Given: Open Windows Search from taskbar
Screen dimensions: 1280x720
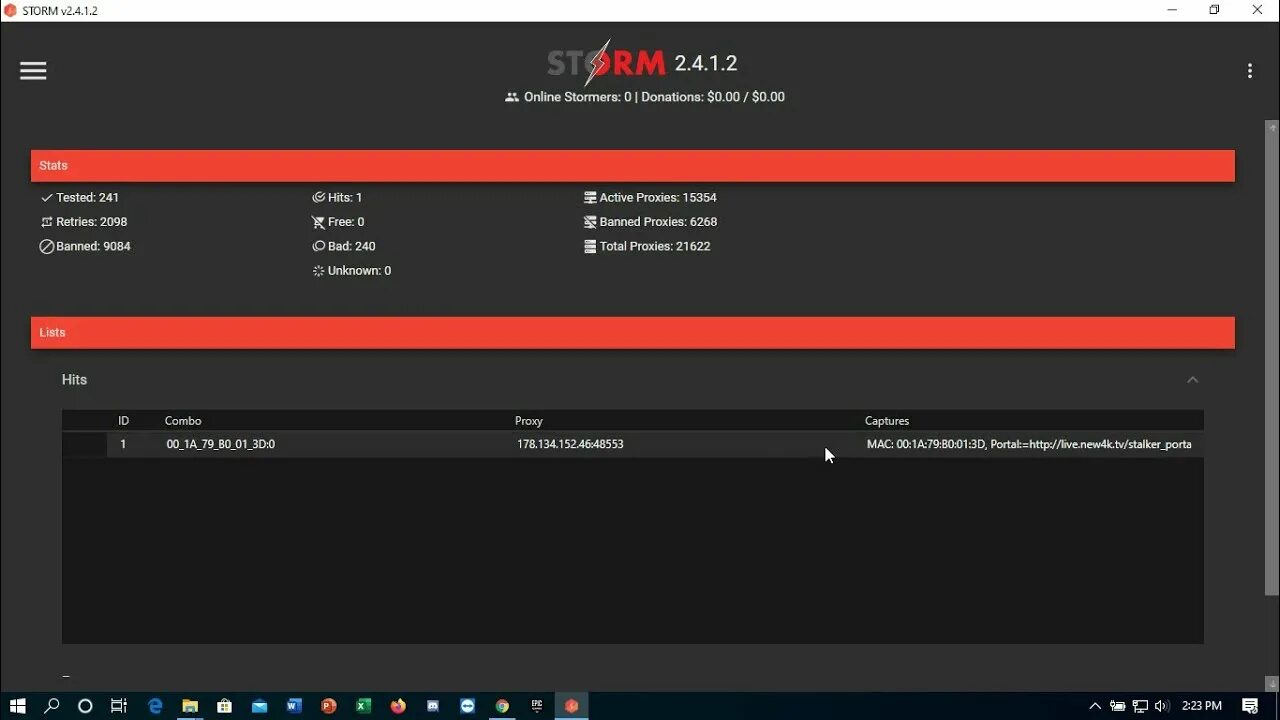Looking at the screenshot, I should point(52,706).
